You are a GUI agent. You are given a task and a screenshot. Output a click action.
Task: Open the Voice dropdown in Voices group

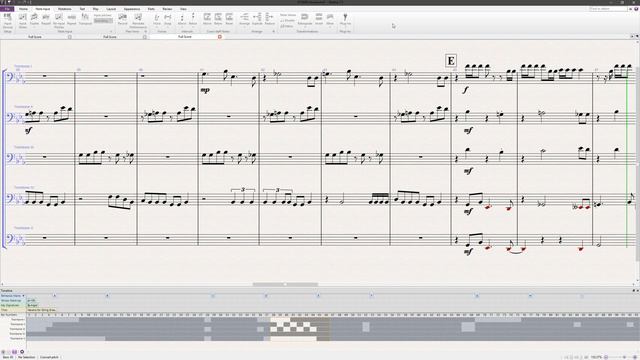pyautogui.click(x=157, y=20)
